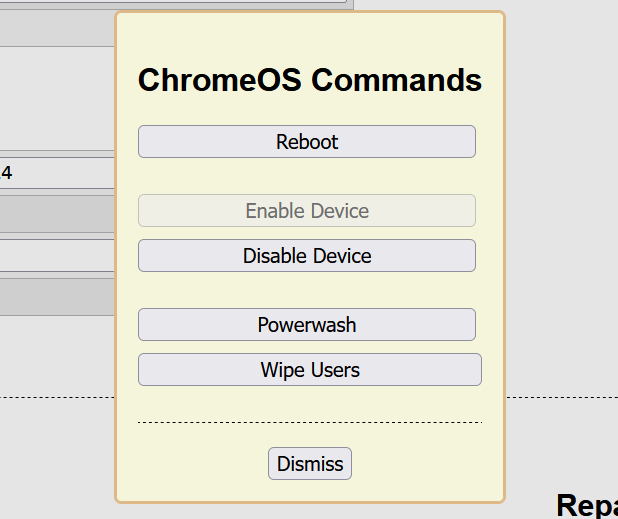Click the blank gap between Disable Device and Powerwash
Image resolution: width=618 pixels, height=519 pixels.
[307, 290]
